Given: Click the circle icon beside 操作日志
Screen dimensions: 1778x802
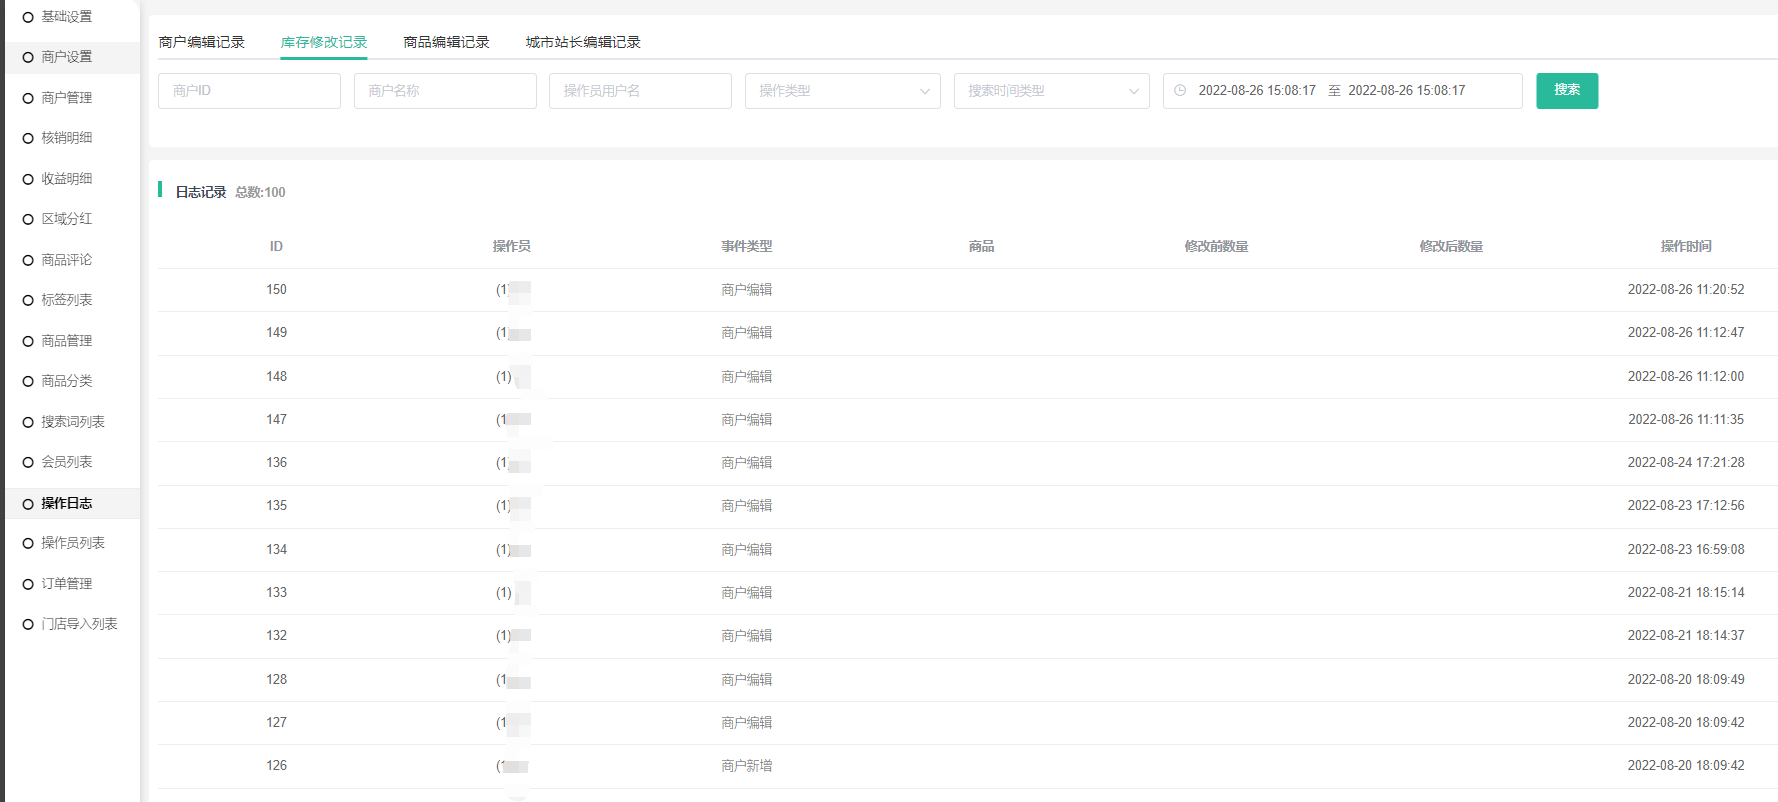Looking at the screenshot, I should 28,504.
